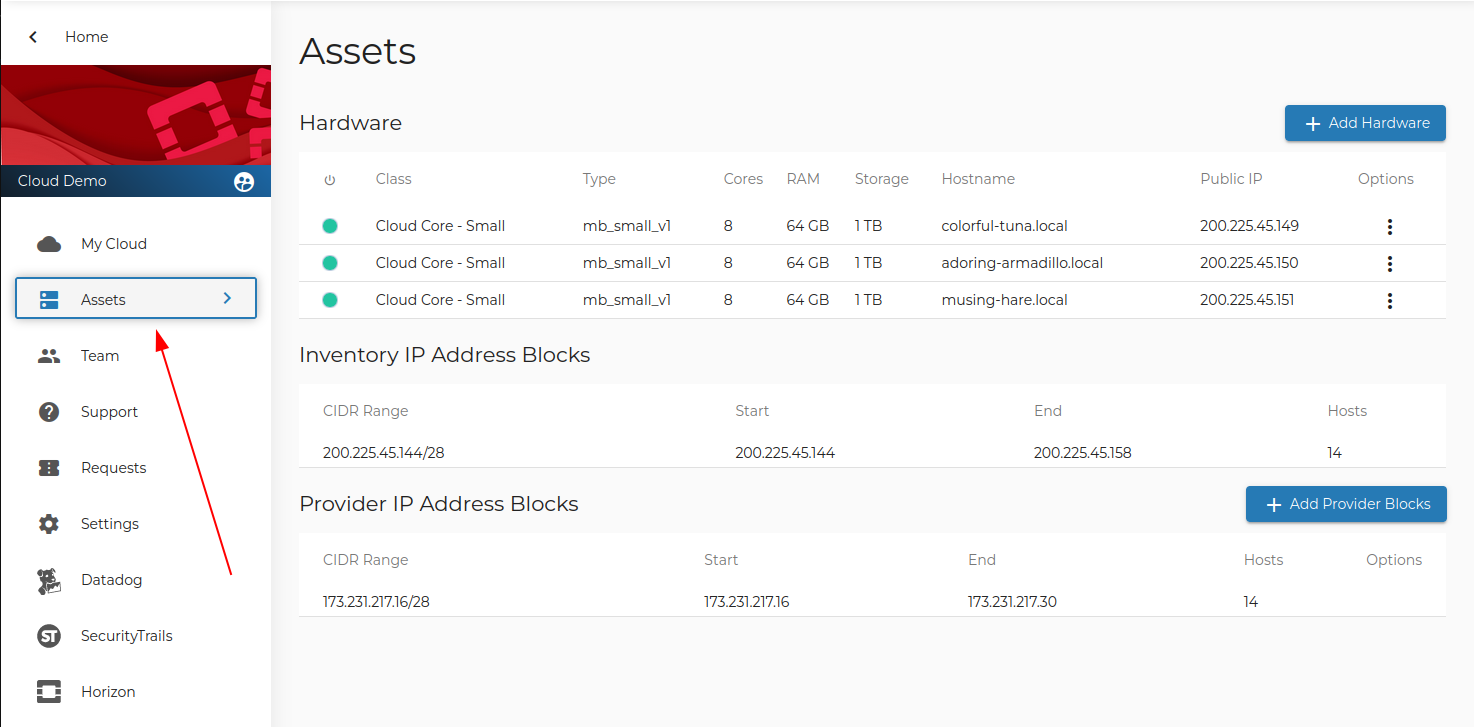Click the green status dot for musing-hare.local

(330, 300)
